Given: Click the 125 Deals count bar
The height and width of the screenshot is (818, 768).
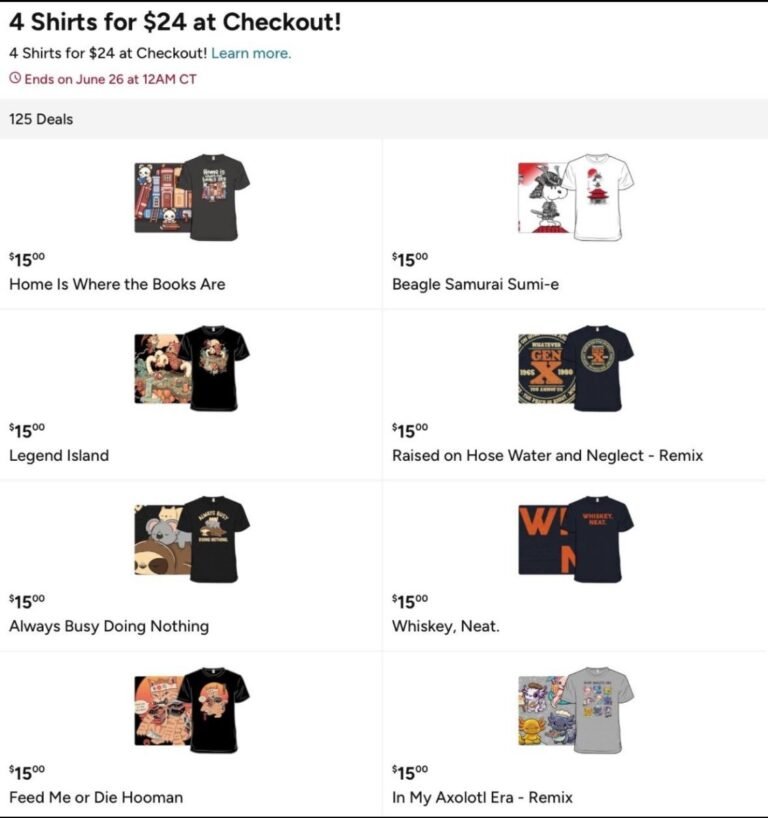Looking at the screenshot, I should 384,119.
